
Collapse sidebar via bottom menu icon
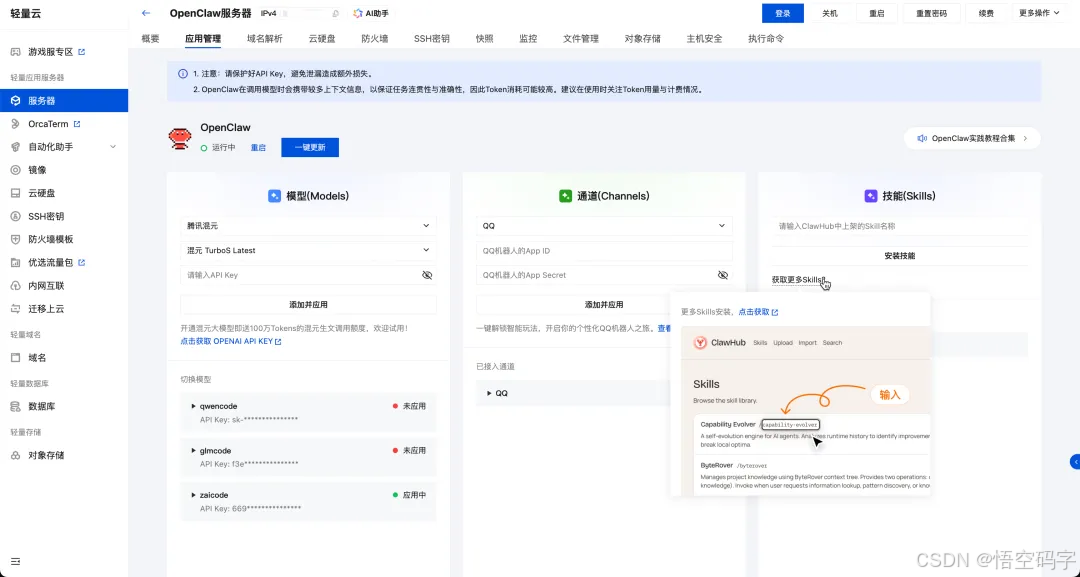(15, 561)
